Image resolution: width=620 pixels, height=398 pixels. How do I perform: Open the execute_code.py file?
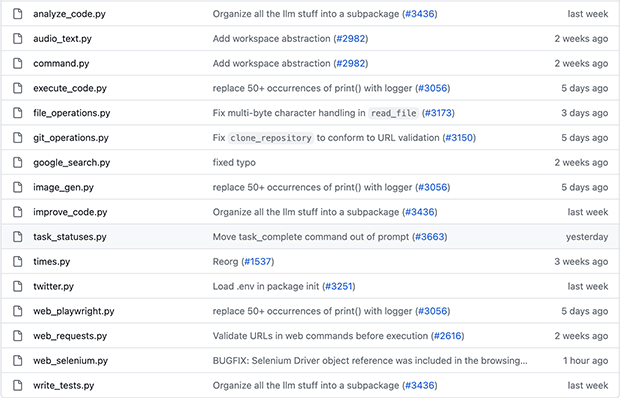pos(70,88)
